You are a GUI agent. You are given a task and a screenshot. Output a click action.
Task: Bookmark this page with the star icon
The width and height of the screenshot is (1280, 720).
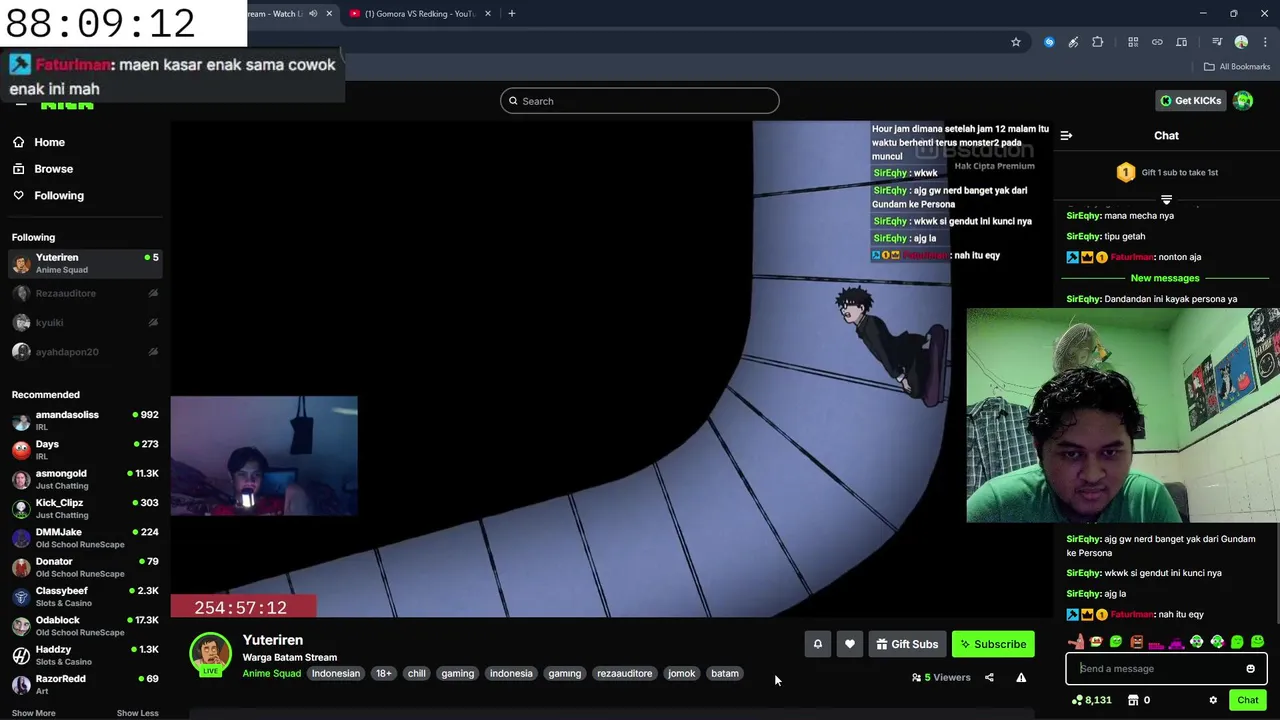[1016, 42]
